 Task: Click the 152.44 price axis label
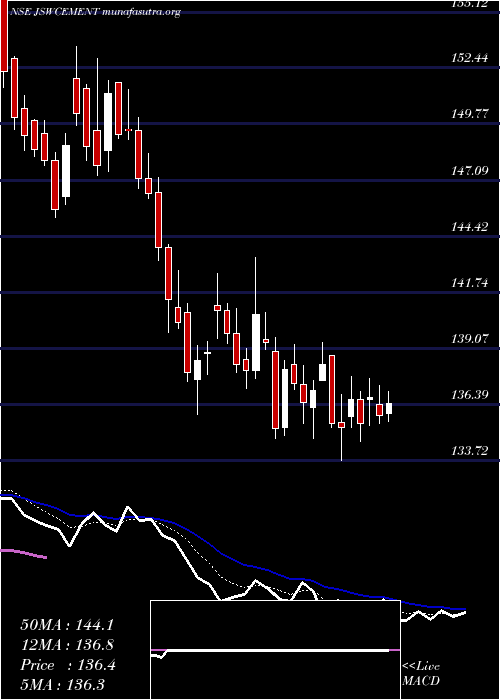tap(468, 58)
